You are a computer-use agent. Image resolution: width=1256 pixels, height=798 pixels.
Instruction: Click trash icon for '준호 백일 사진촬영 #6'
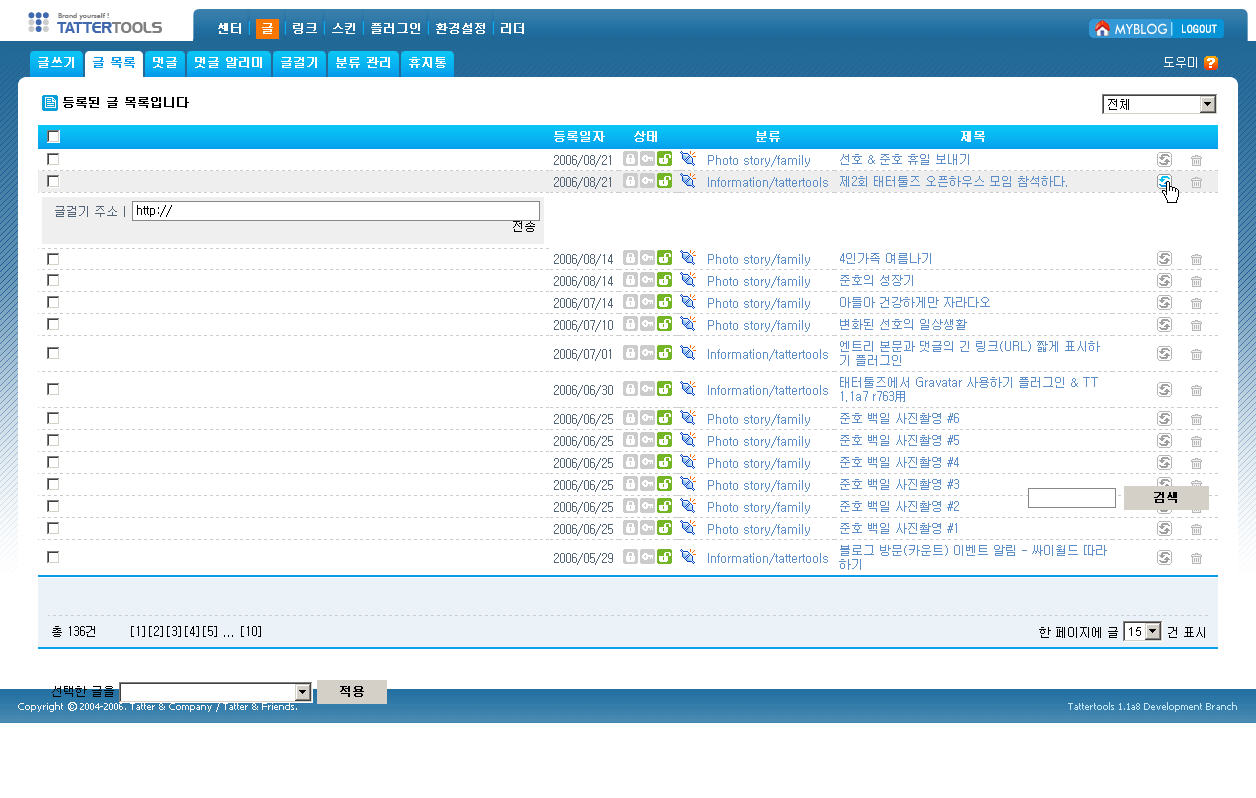1196,419
